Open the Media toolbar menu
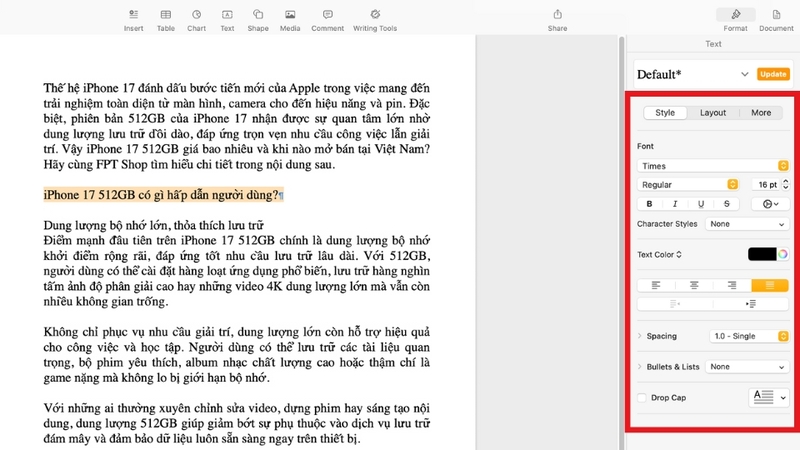Screen dimensions: 800x450 point(290,20)
